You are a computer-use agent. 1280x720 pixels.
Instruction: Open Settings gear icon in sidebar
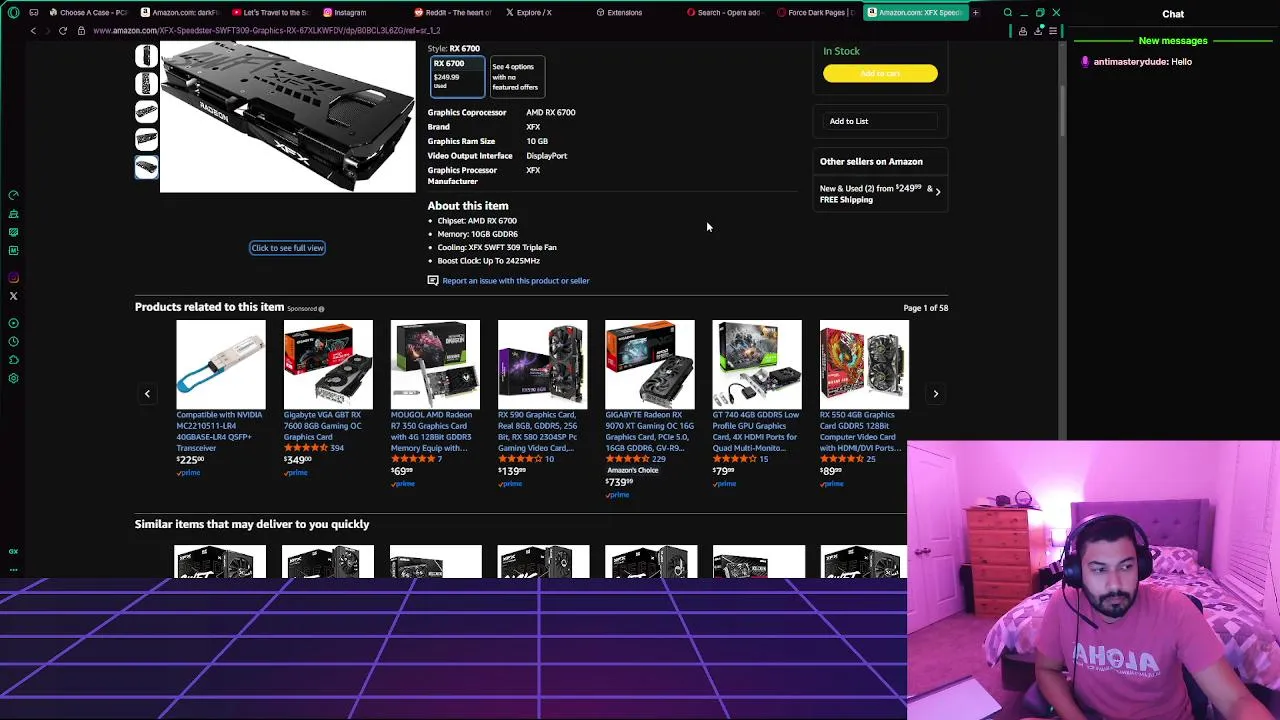click(13, 379)
